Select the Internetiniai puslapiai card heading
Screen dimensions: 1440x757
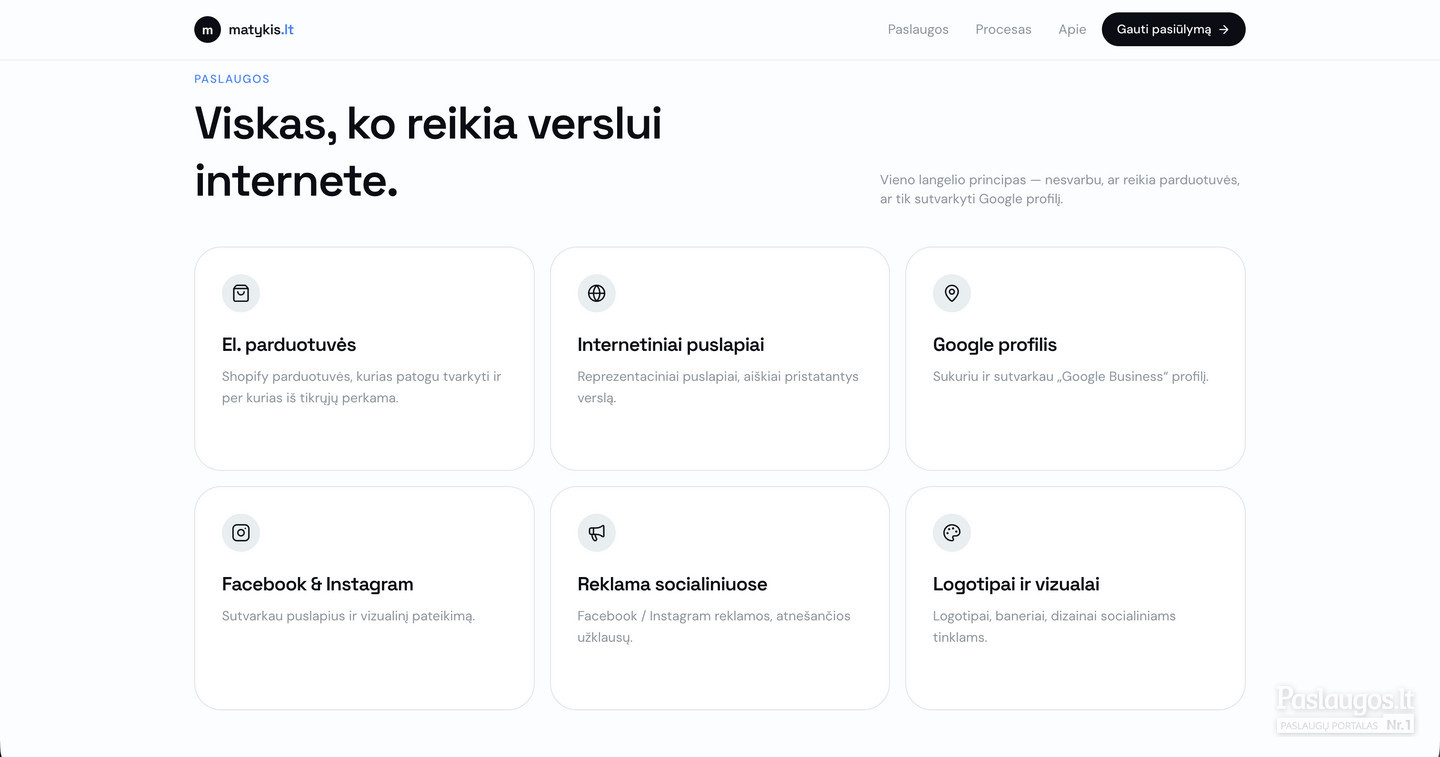click(671, 345)
